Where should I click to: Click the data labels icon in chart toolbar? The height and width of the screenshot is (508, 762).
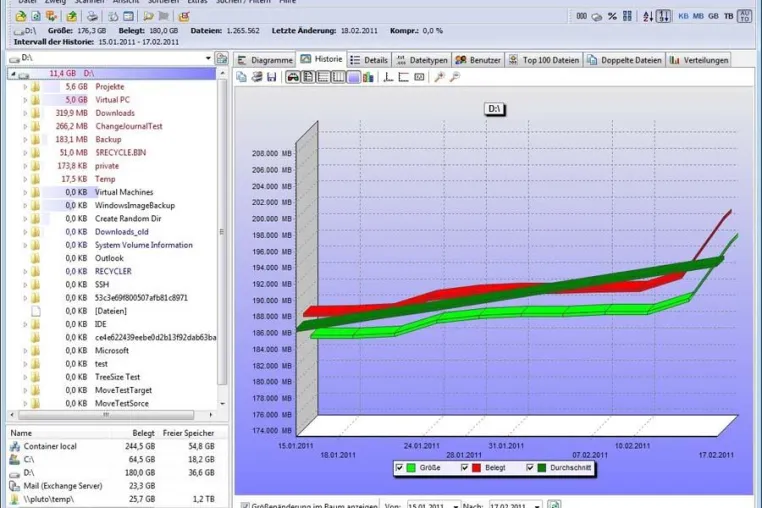pos(419,77)
